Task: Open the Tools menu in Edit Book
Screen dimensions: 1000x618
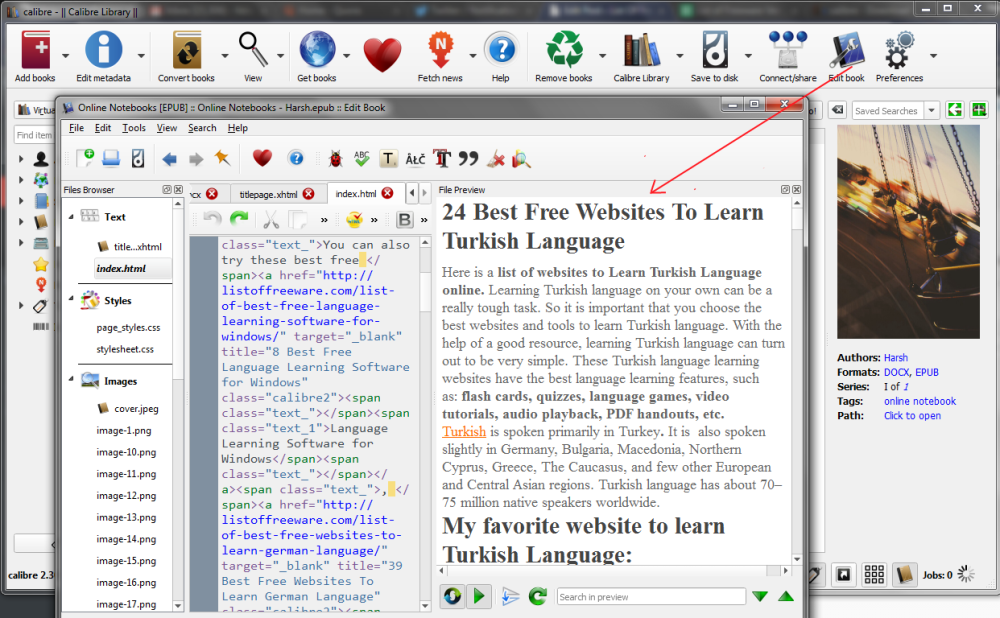Action: click(134, 128)
